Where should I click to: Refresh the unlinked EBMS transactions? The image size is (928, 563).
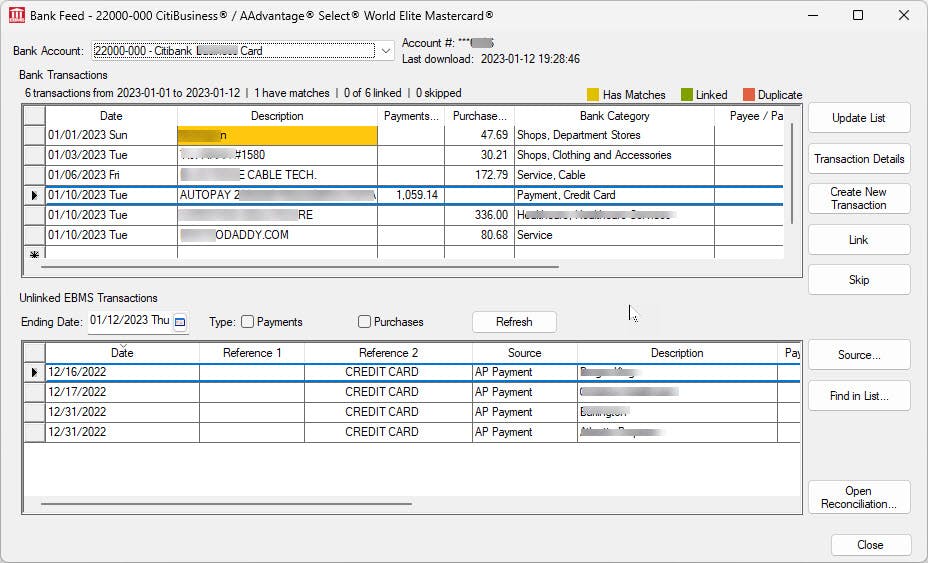514,322
